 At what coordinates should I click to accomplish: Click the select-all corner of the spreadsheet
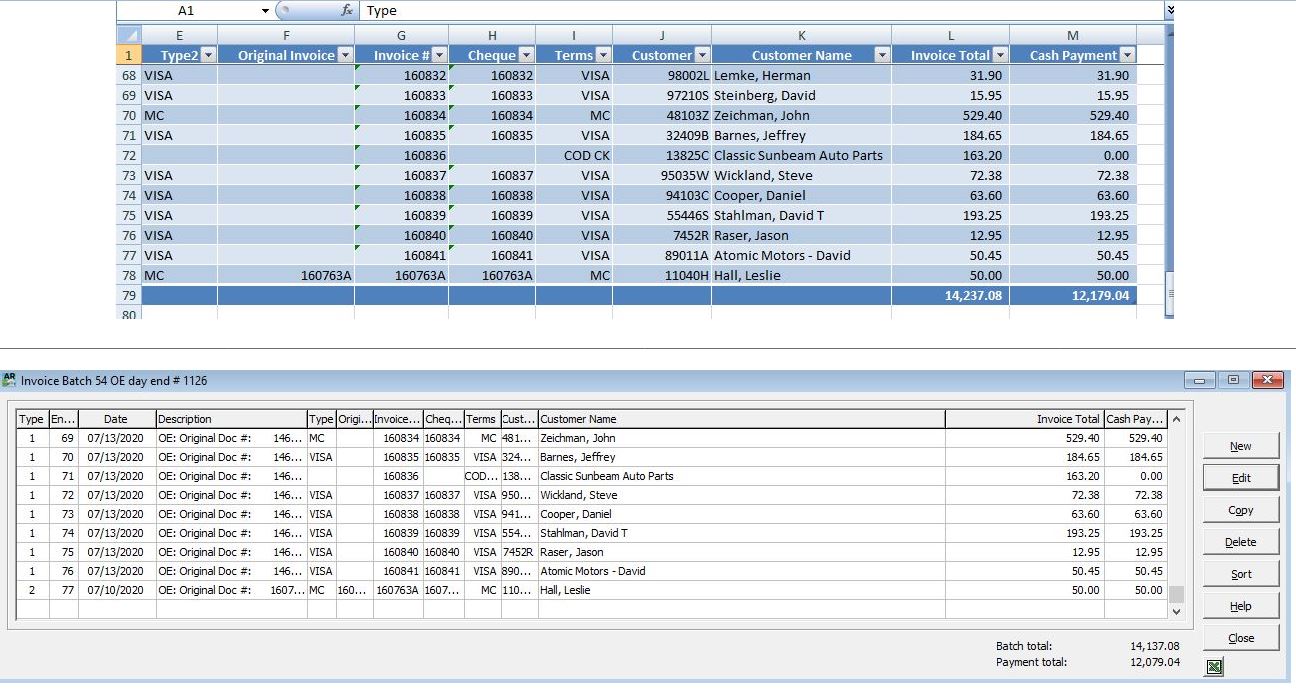(x=129, y=34)
